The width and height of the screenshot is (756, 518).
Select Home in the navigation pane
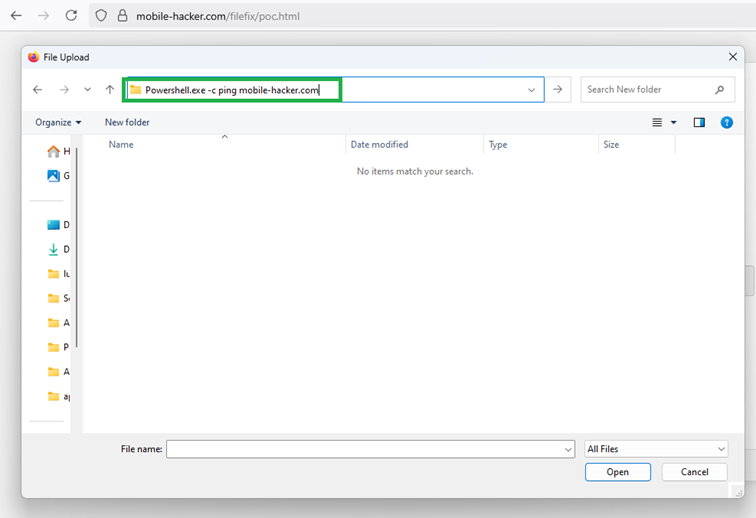point(58,151)
